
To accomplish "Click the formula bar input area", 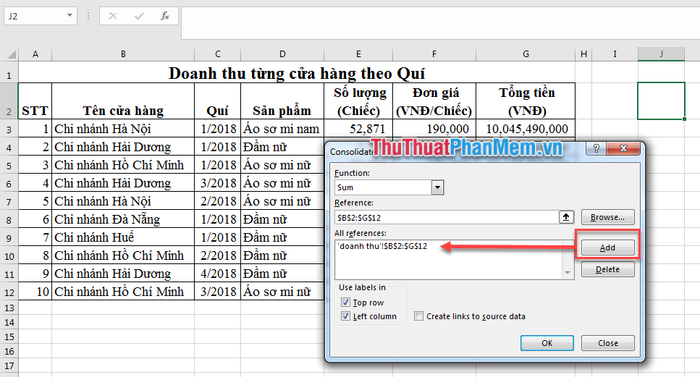I will 440,22.
